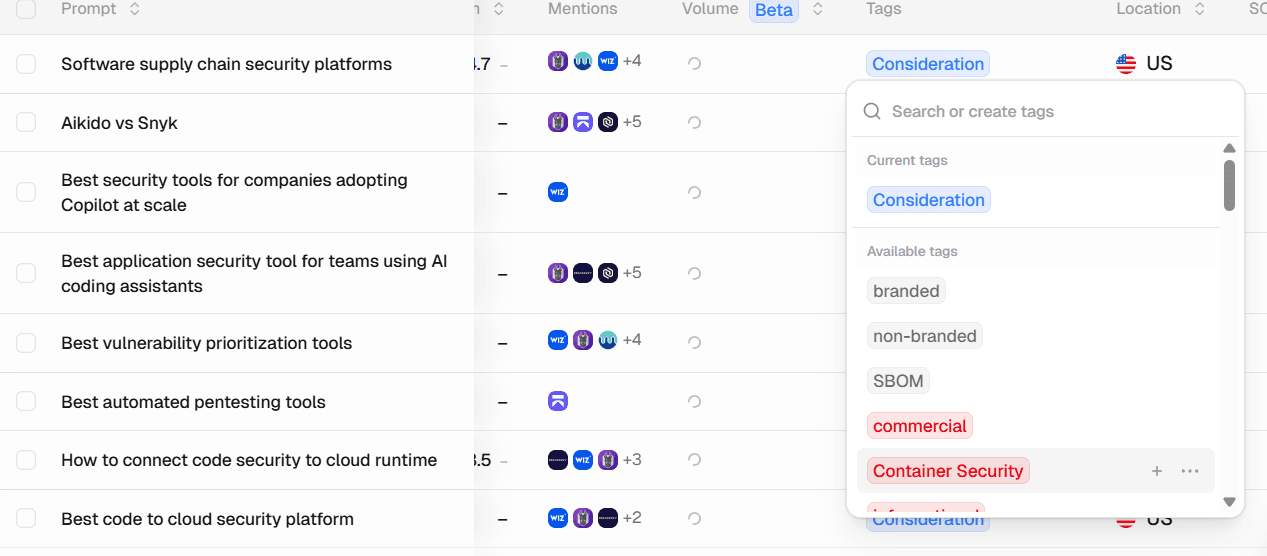Click the plus icon on Container Security tag
The image size is (1267, 556).
(x=1157, y=471)
